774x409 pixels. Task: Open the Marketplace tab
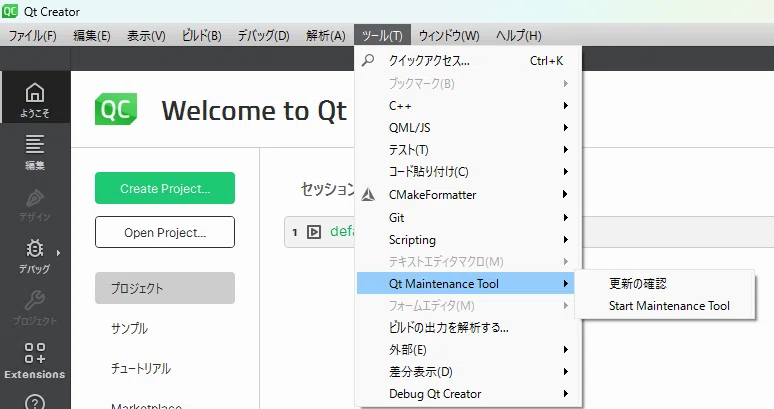(147, 406)
